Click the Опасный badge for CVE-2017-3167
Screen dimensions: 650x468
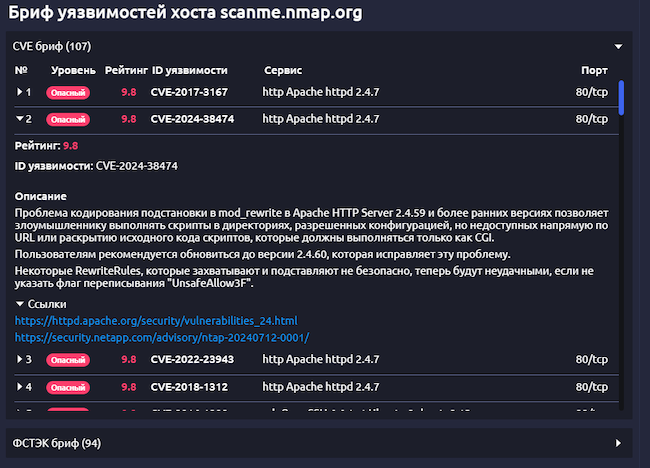tap(68, 92)
